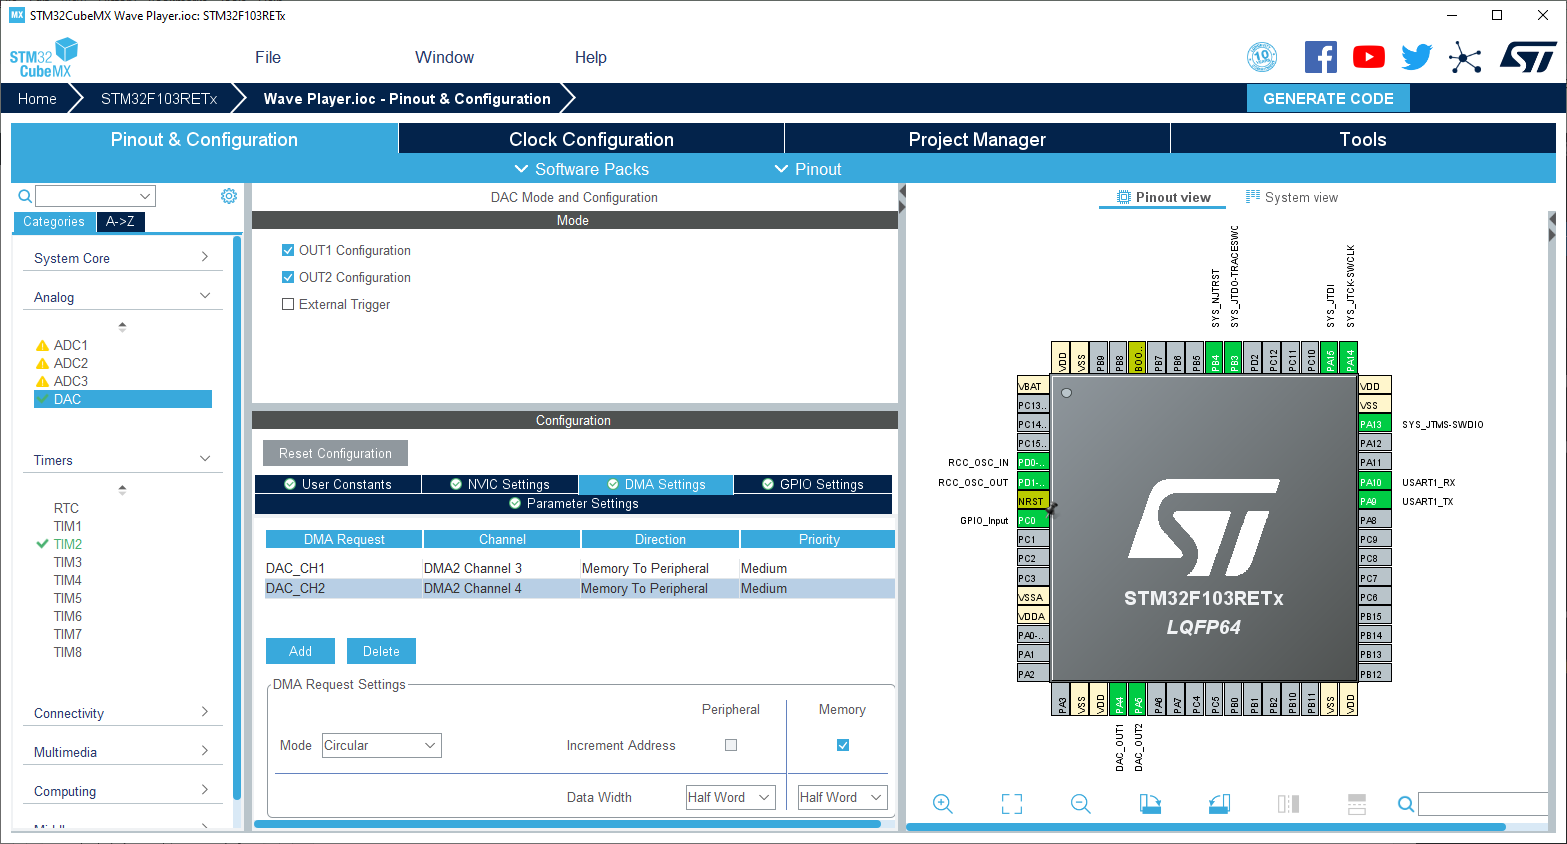
Task: Open ST Facebook page icon
Action: [x=1321, y=57]
